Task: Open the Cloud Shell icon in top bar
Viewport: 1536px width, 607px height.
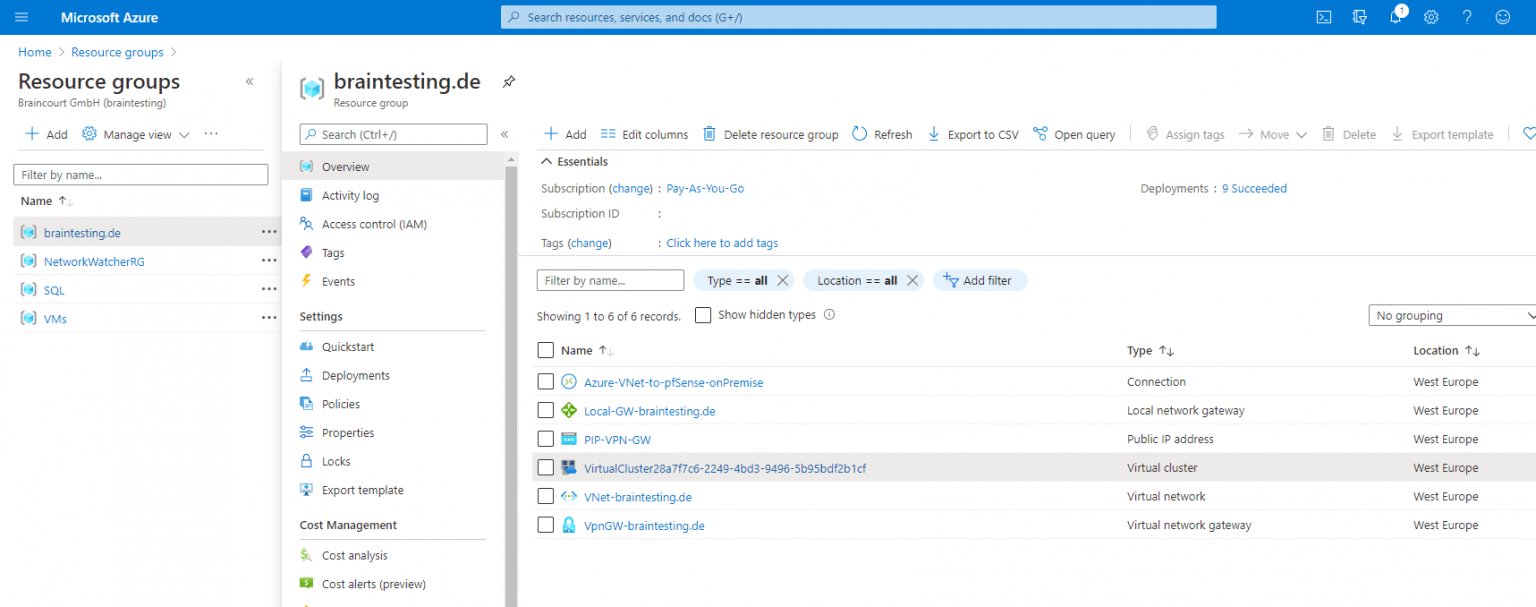Action: pyautogui.click(x=1323, y=17)
